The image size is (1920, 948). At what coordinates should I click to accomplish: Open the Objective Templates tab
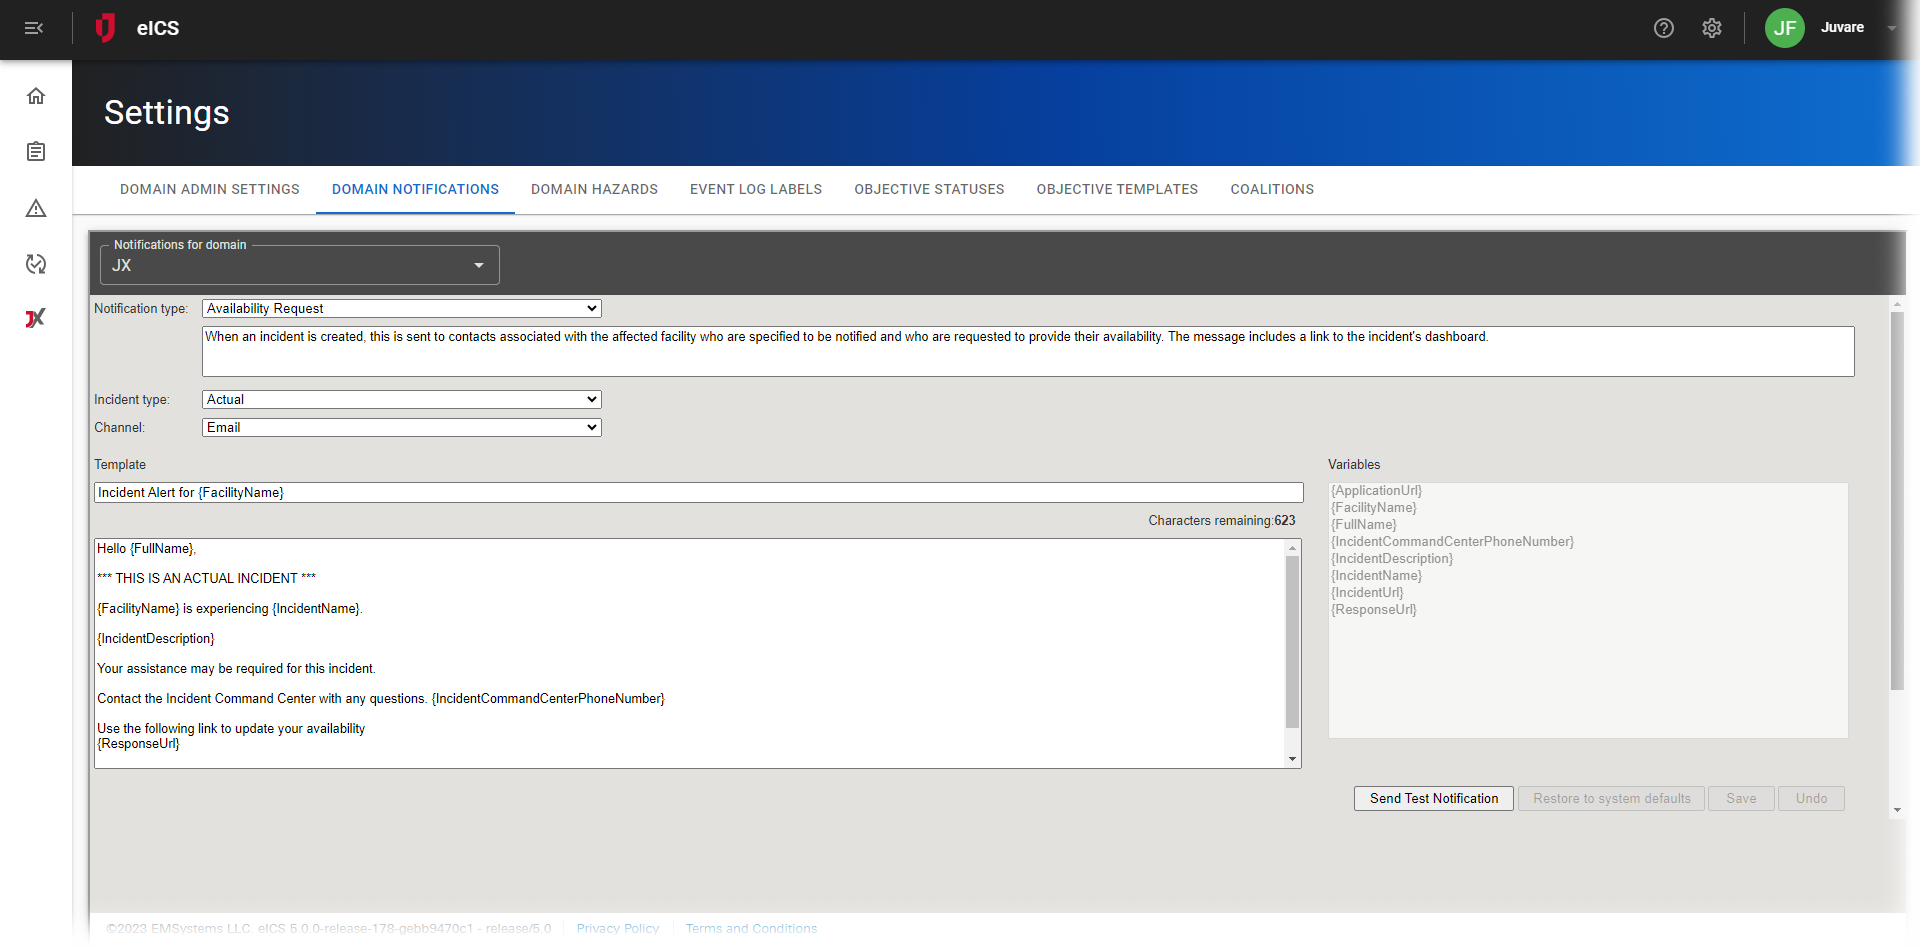(1117, 189)
